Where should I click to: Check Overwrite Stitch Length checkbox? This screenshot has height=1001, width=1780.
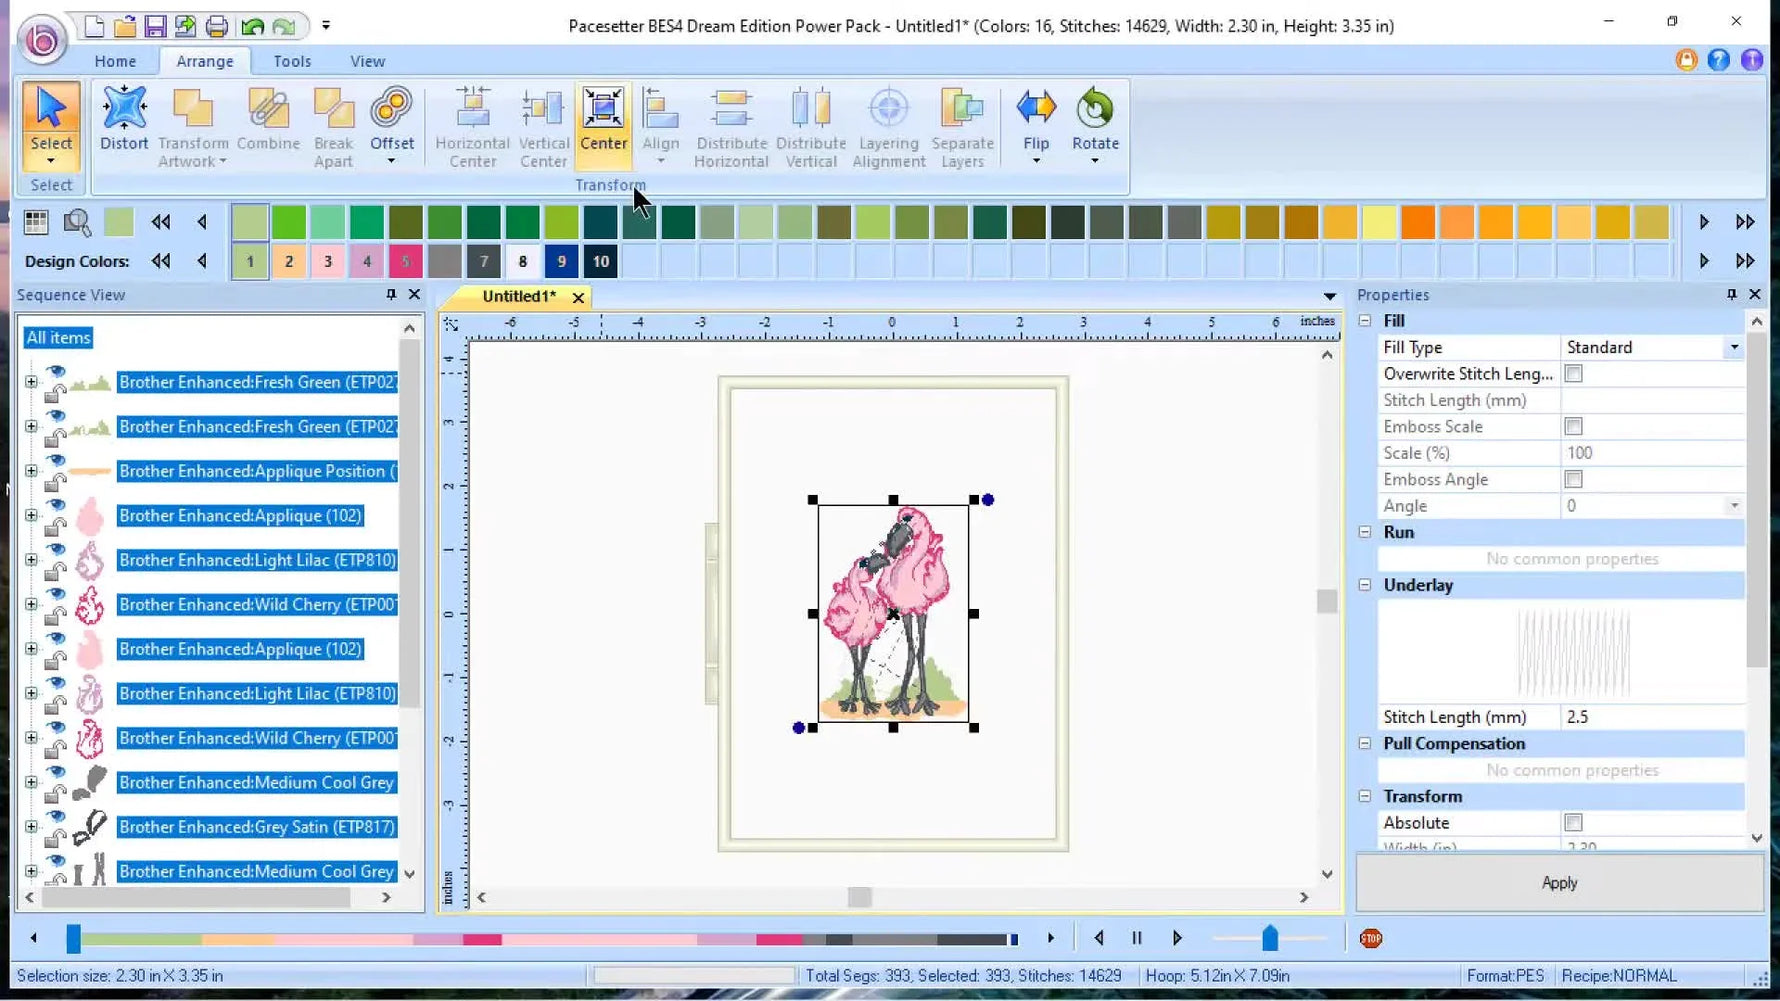click(1573, 374)
